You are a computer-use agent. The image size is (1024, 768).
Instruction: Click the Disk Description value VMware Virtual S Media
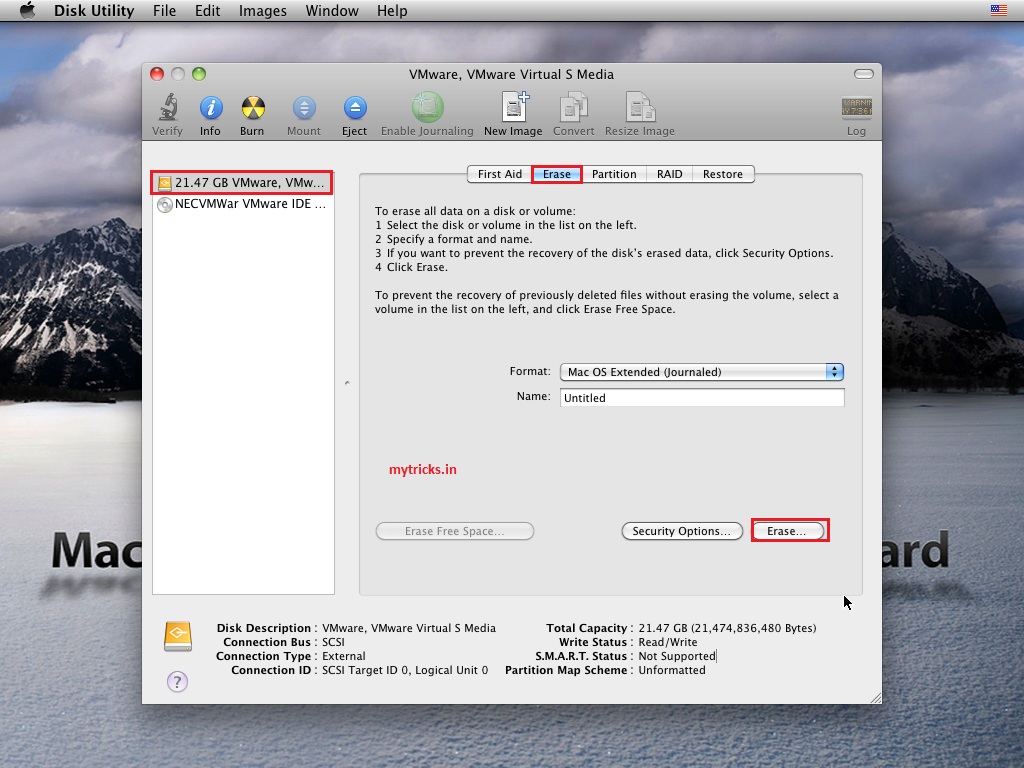pyautogui.click(x=409, y=628)
